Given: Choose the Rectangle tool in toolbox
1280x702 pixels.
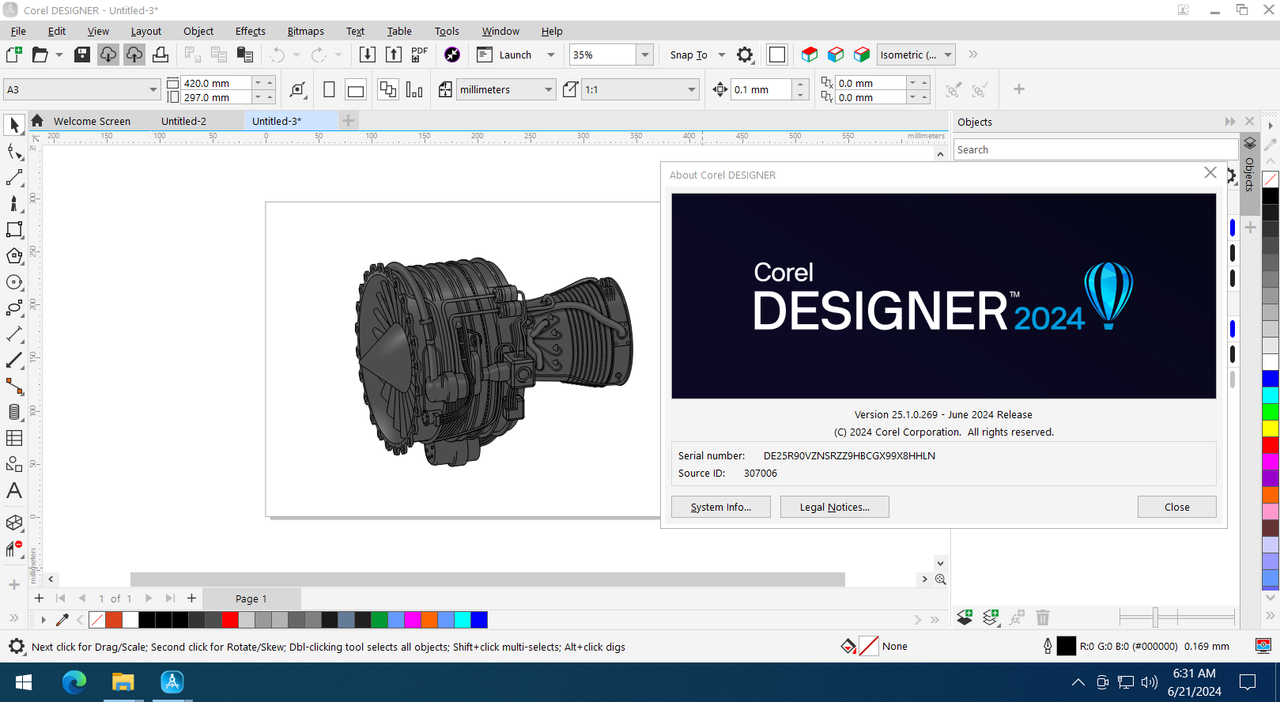Looking at the screenshot, I should coord(14,229).
